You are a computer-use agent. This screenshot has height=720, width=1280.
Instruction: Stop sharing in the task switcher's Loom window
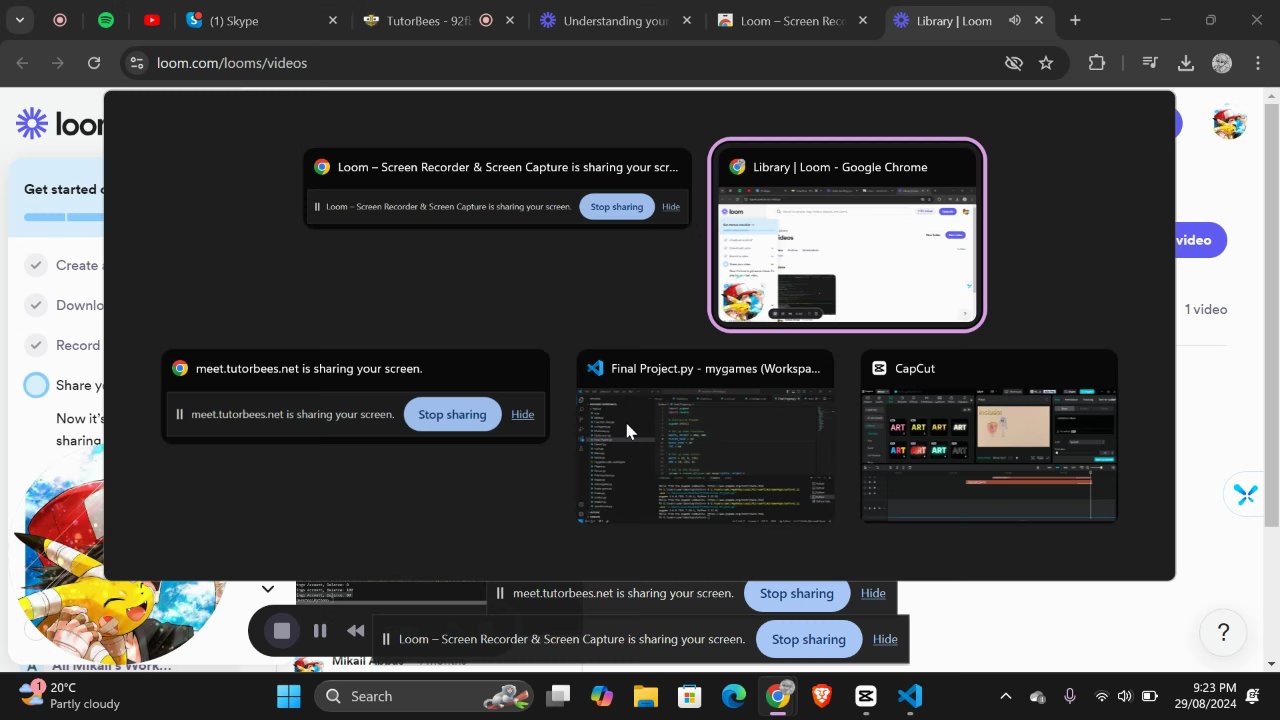click(617, 207)
